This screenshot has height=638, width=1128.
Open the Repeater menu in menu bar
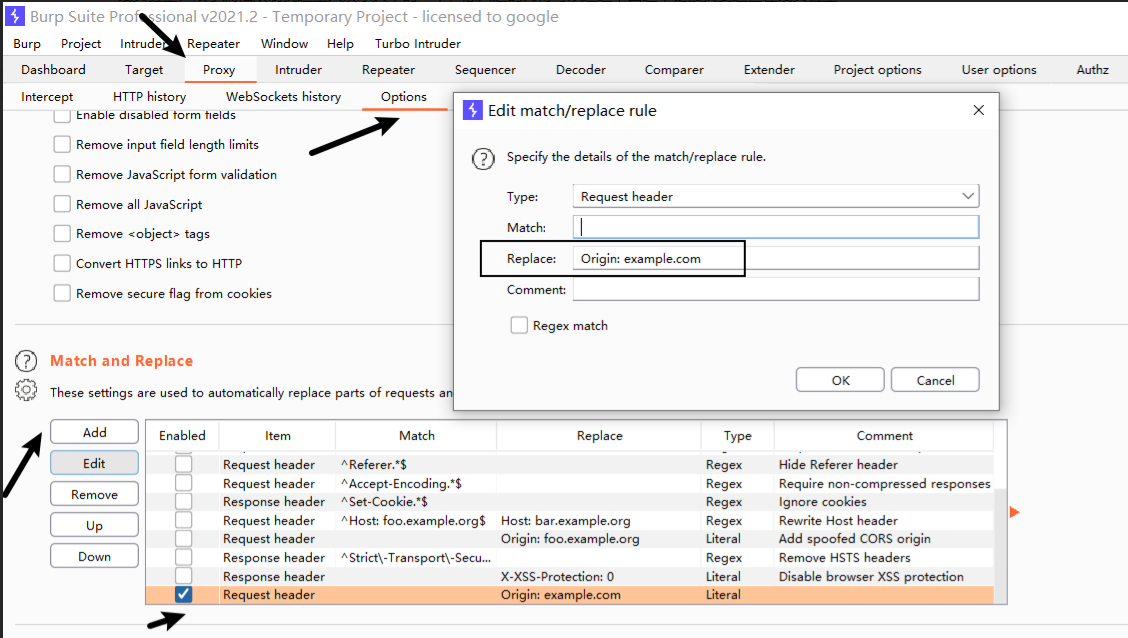click(x=213, y=44)
